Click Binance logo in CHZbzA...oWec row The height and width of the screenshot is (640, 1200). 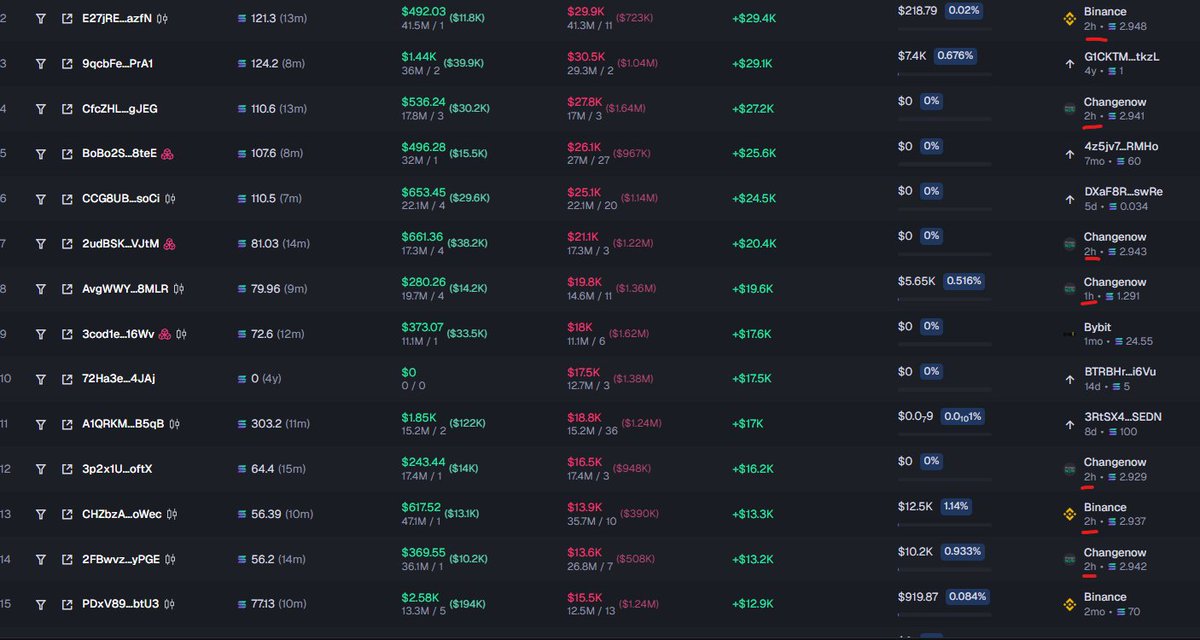click(x=1069, y=514)
